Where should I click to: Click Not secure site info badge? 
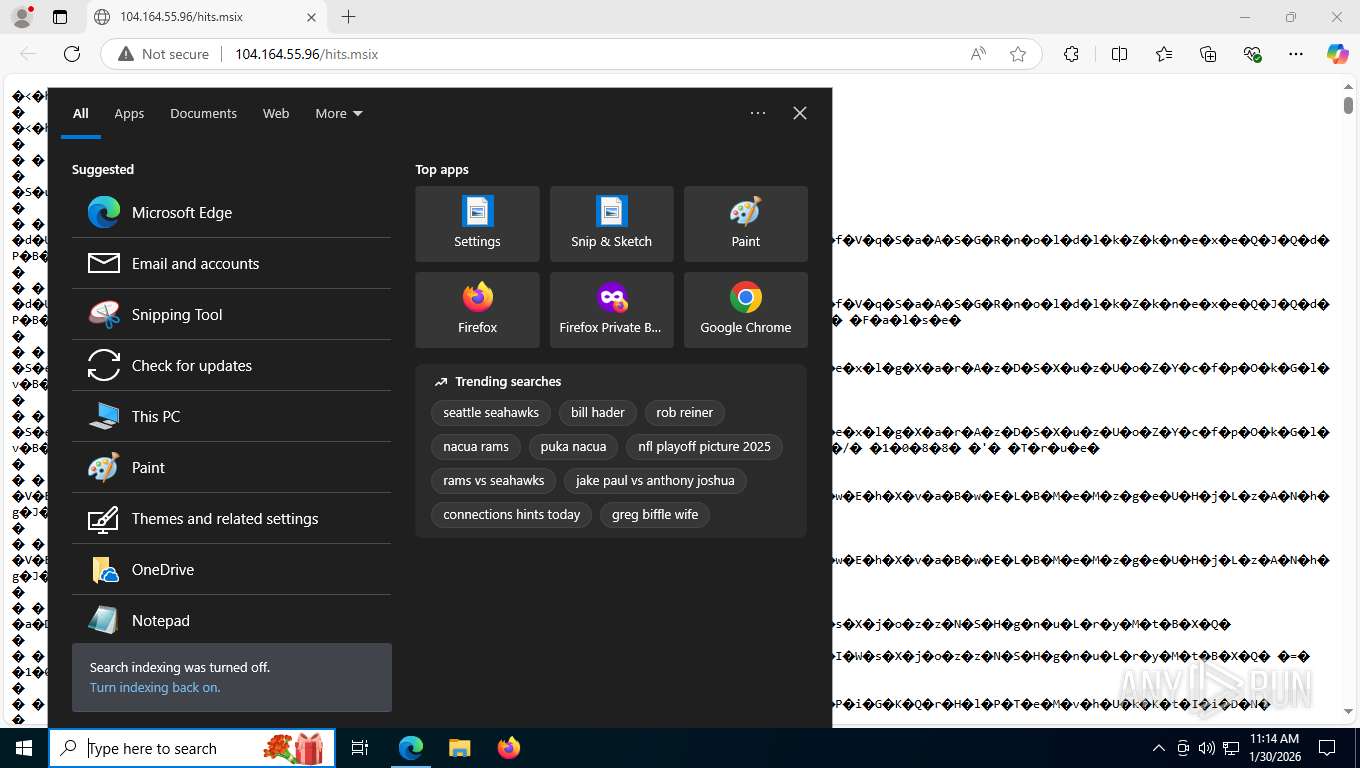point(164,54)
